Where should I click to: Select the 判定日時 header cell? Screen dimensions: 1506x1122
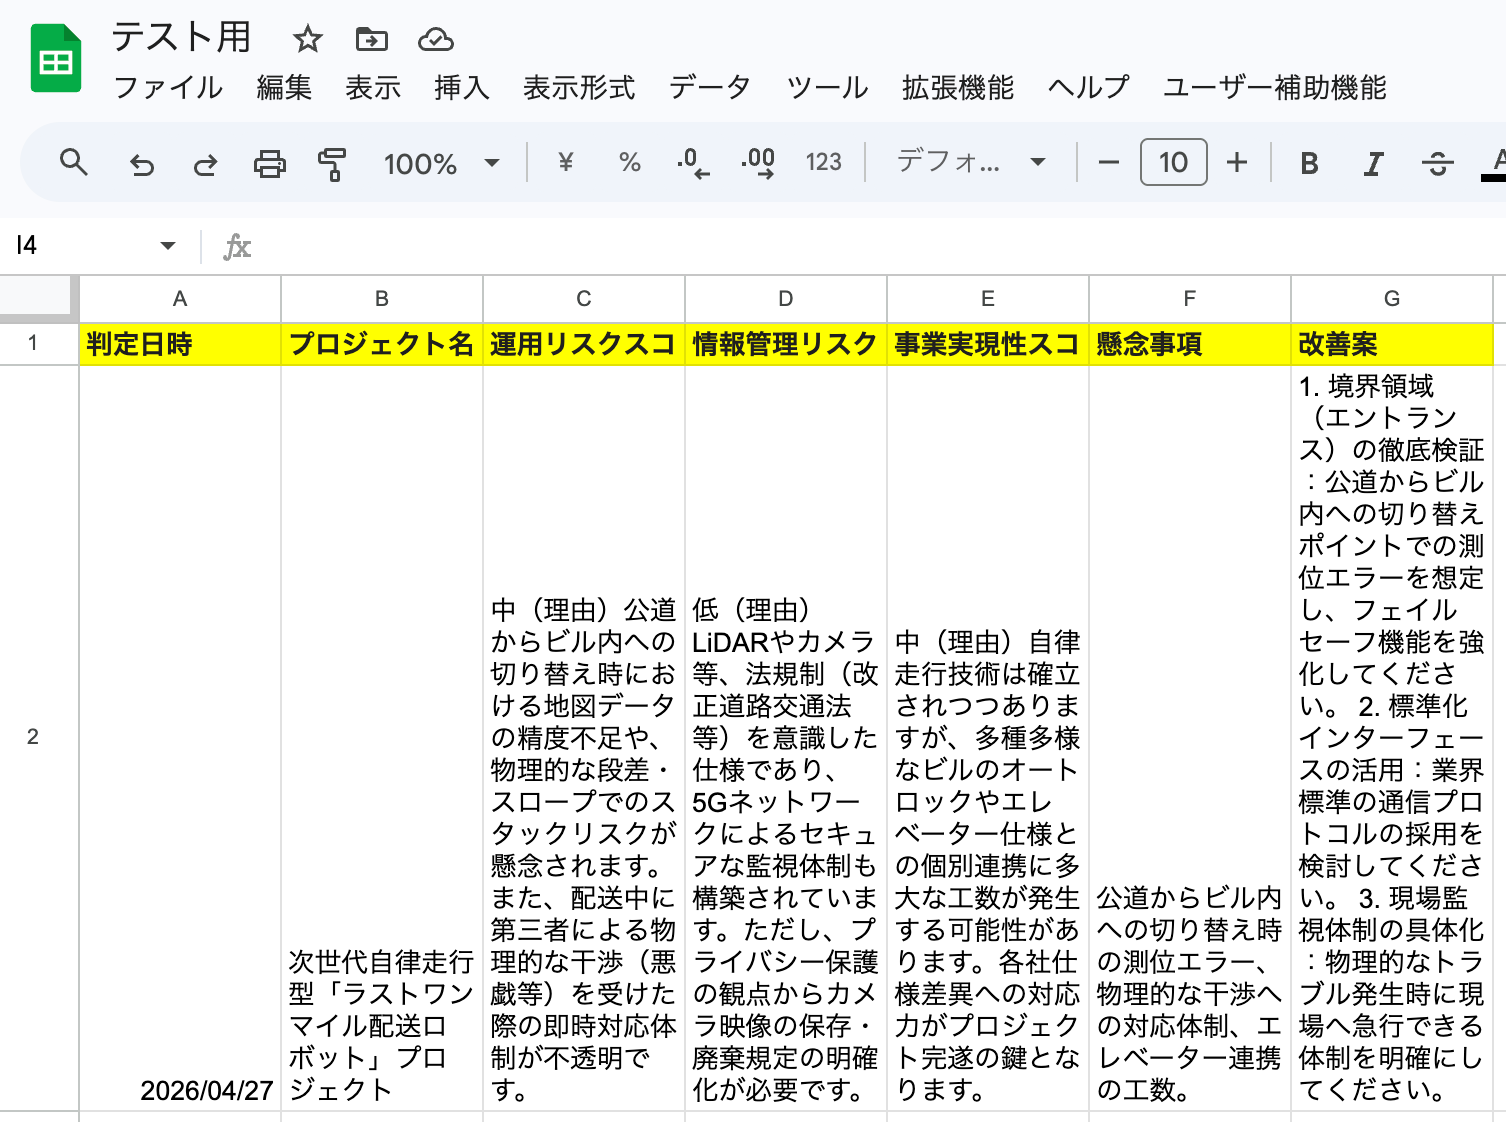[180, 344]
